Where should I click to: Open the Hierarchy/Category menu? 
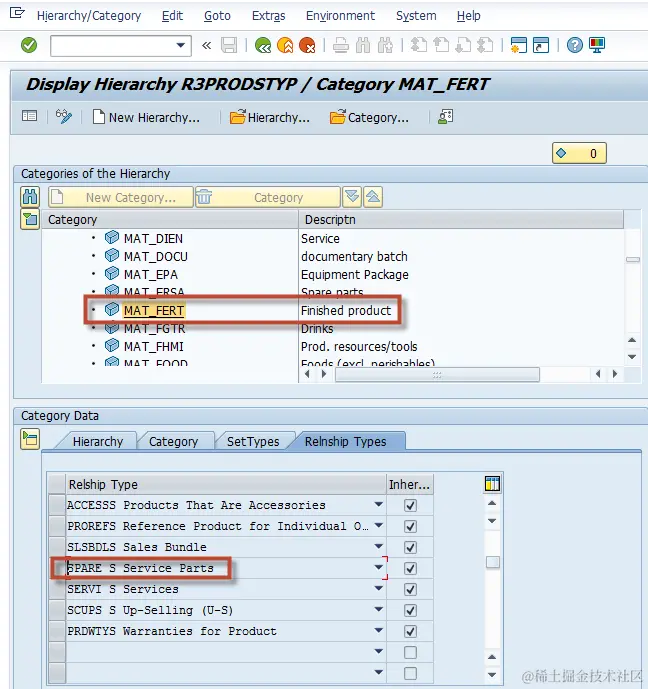click(x=89, y=16)
